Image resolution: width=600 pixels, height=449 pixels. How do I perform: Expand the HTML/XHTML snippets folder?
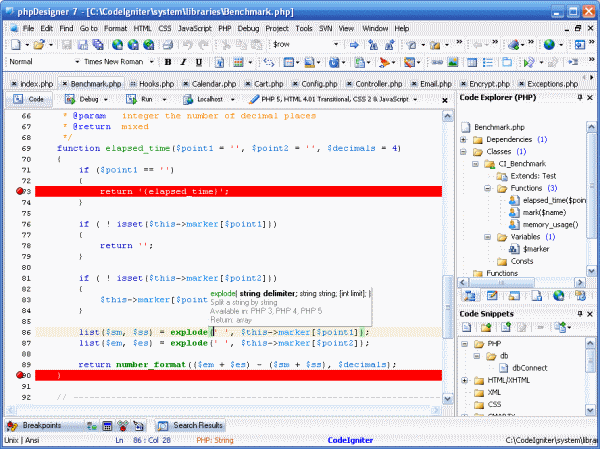465,380
